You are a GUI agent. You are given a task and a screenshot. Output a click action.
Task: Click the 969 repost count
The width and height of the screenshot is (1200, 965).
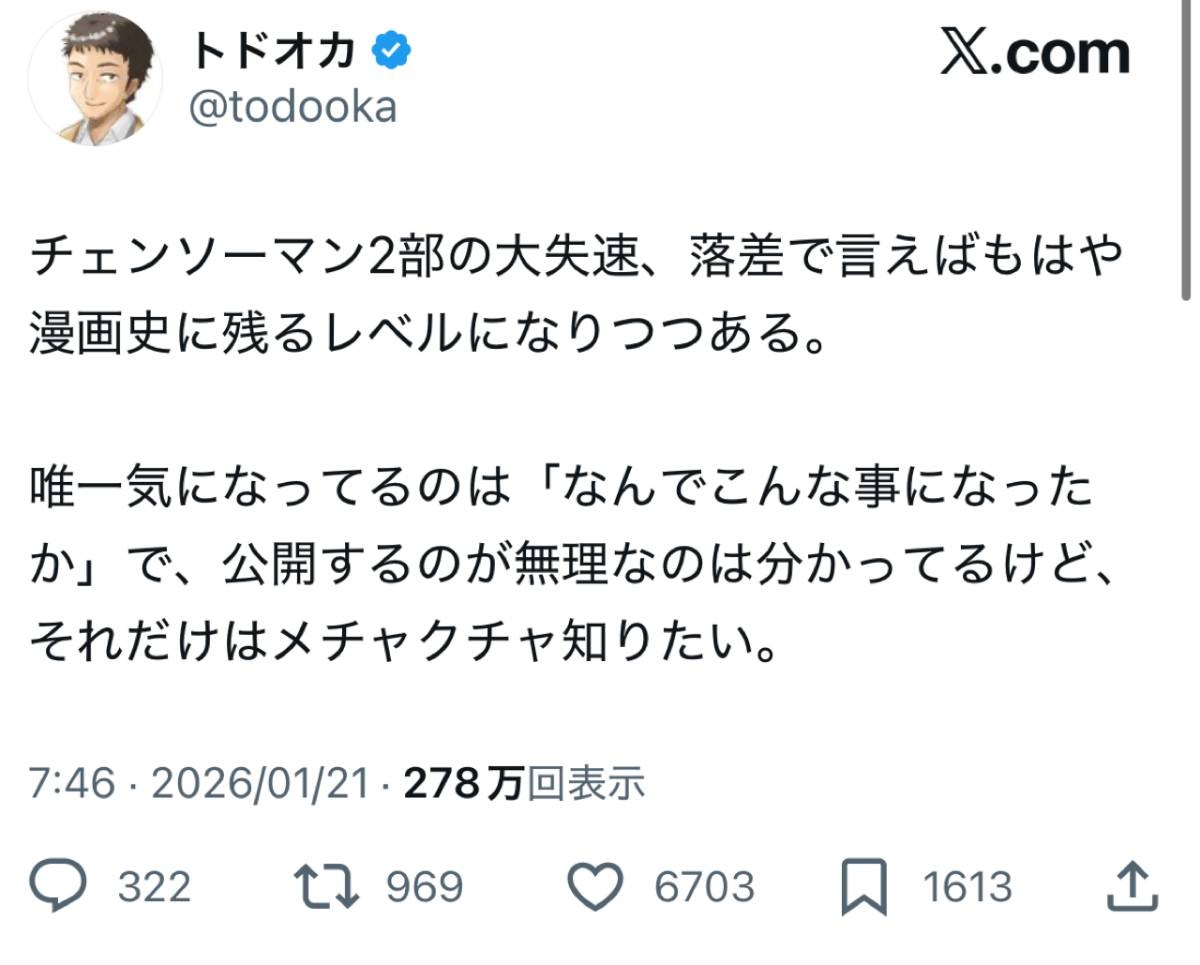click(x=424, y=887)
